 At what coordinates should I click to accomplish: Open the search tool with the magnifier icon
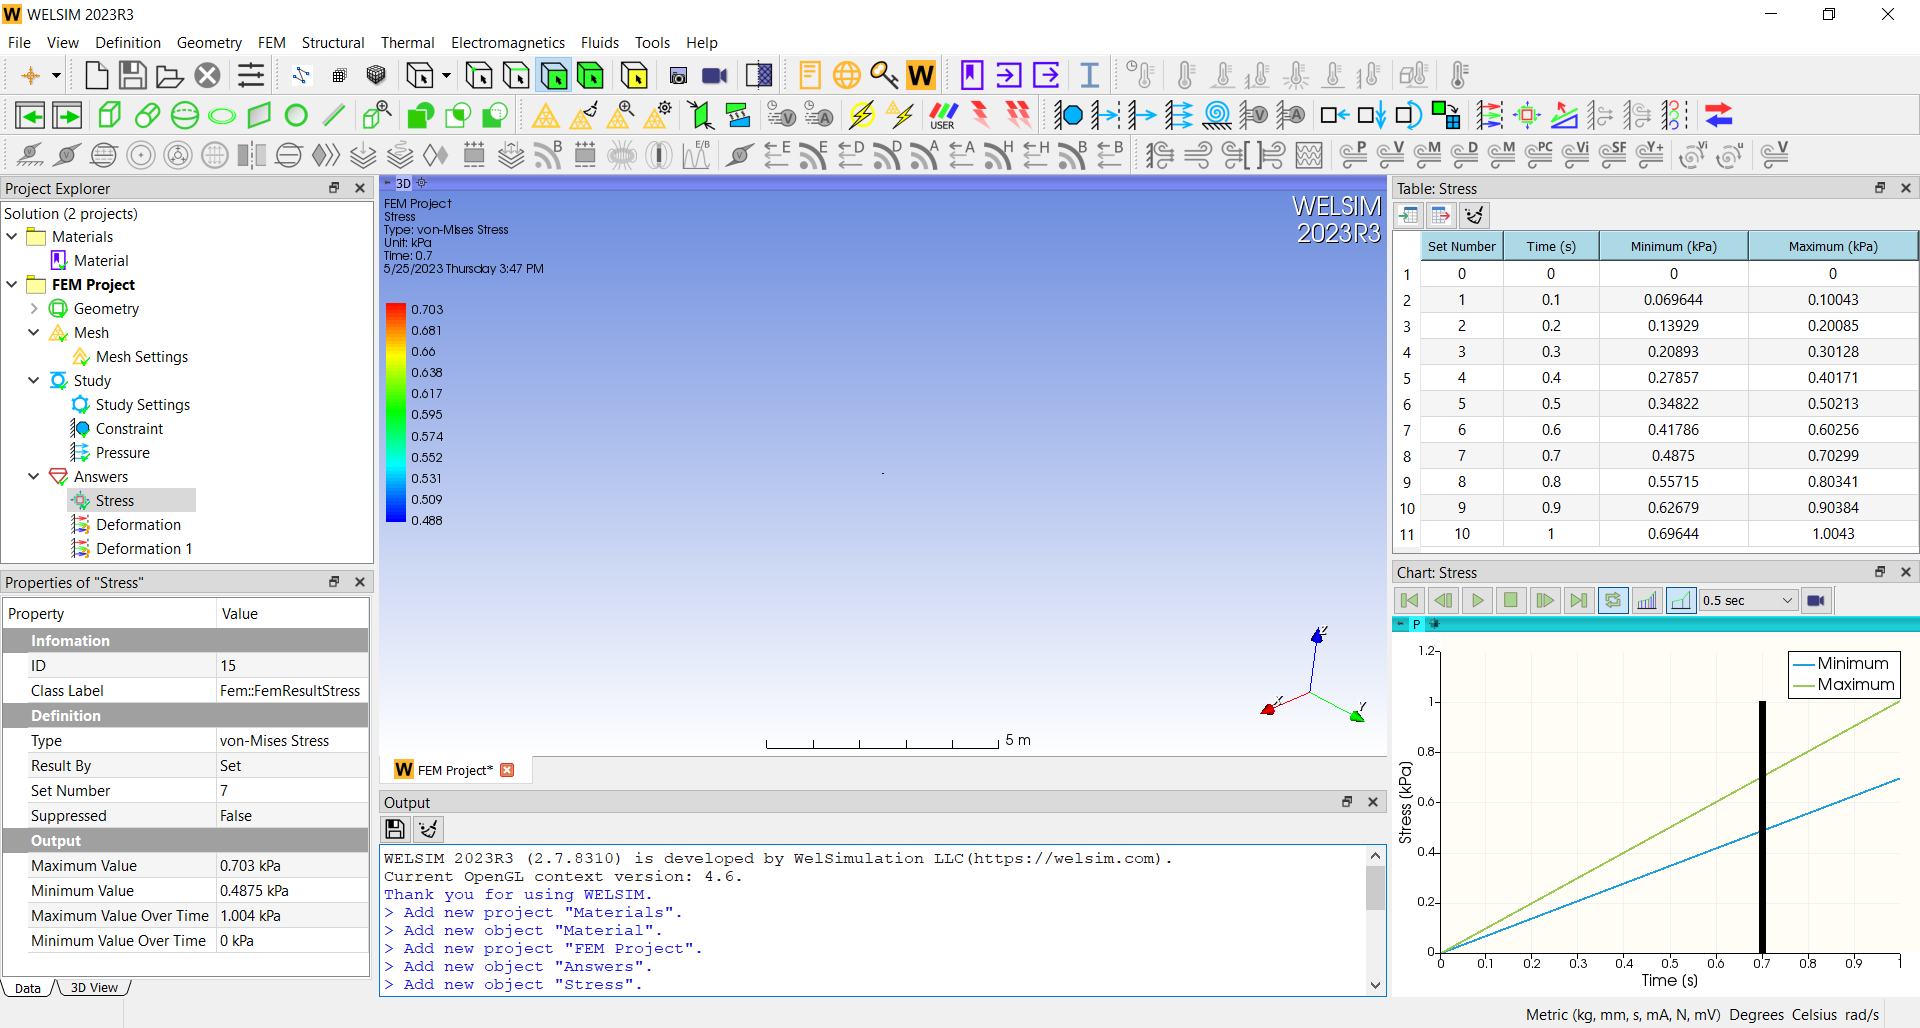[884, 75]
